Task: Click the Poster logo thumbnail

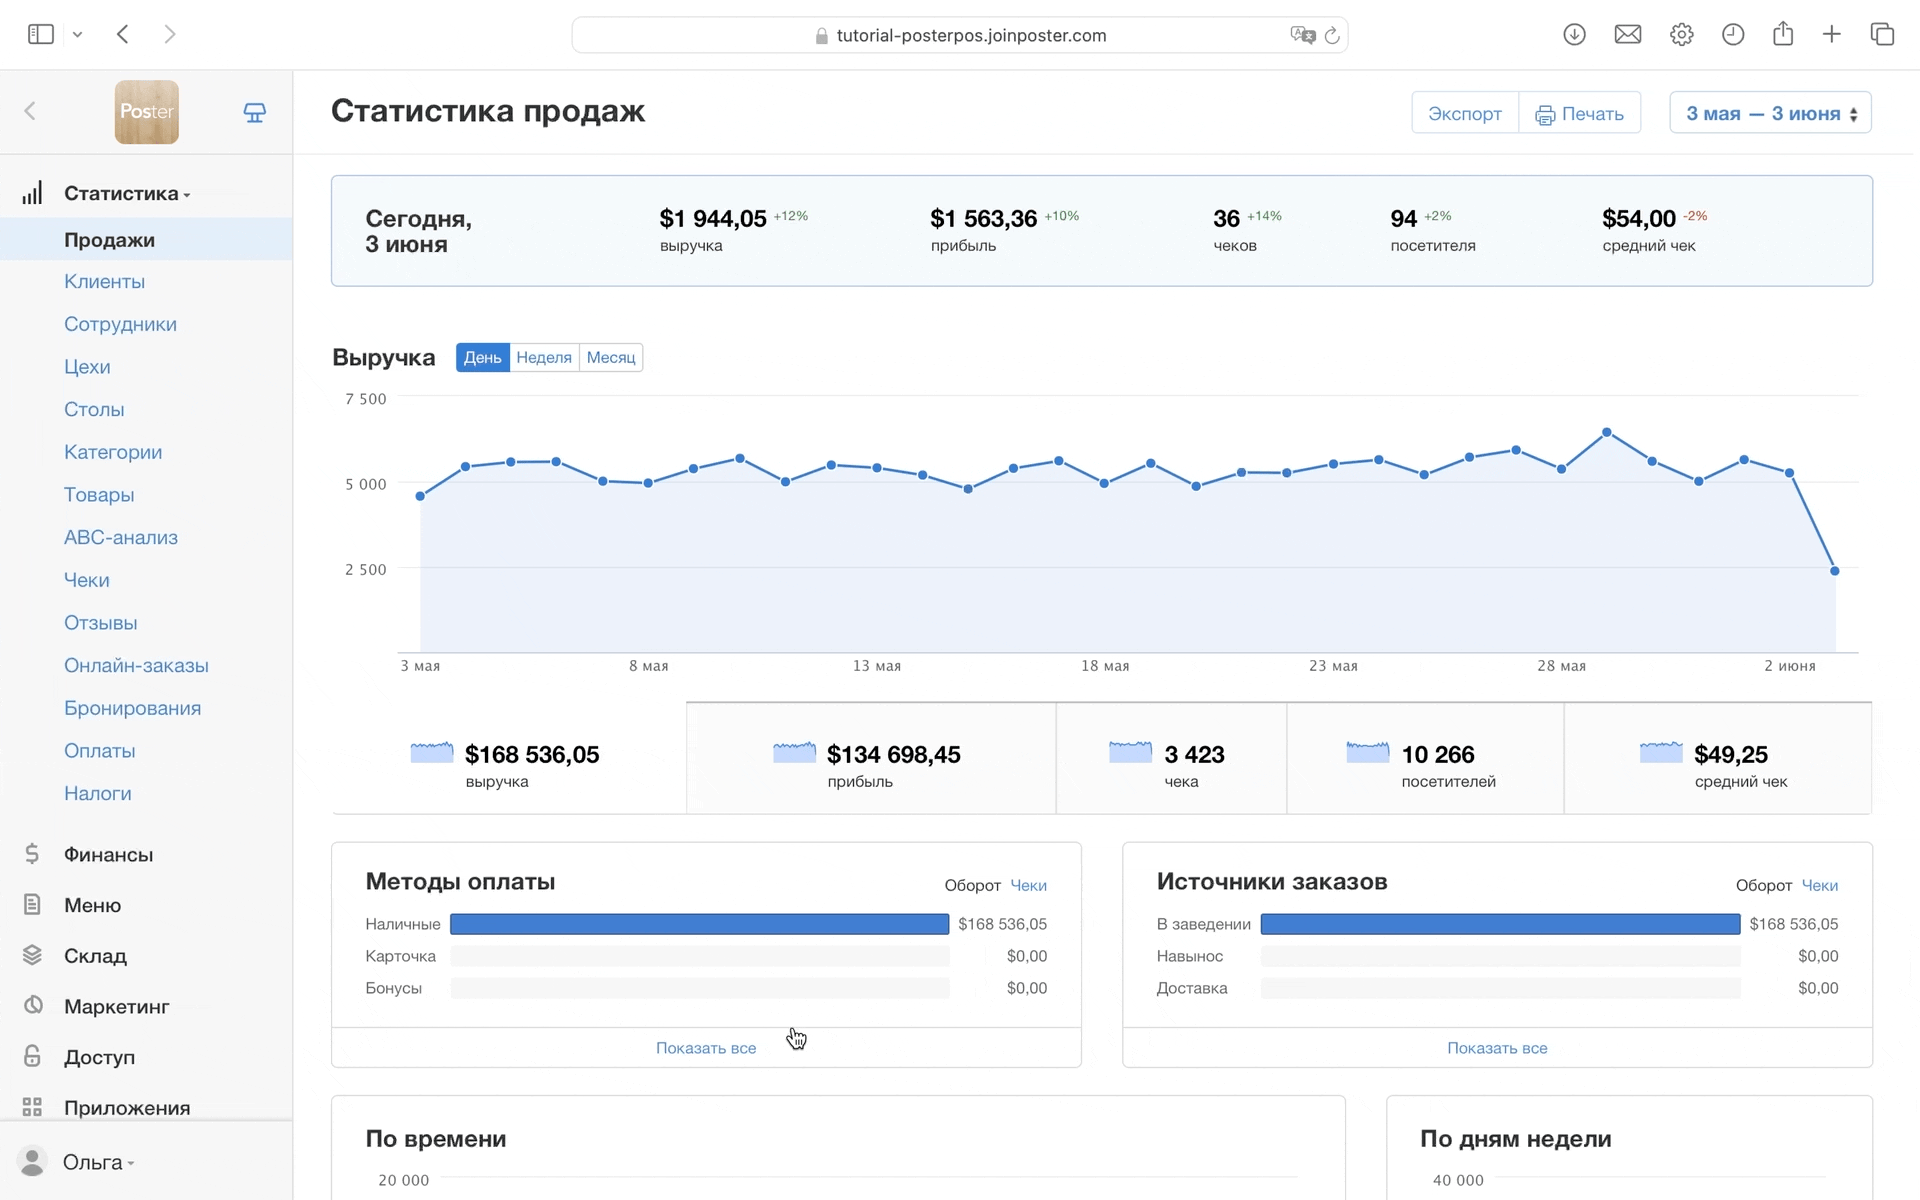Action: tap(146, 112)
